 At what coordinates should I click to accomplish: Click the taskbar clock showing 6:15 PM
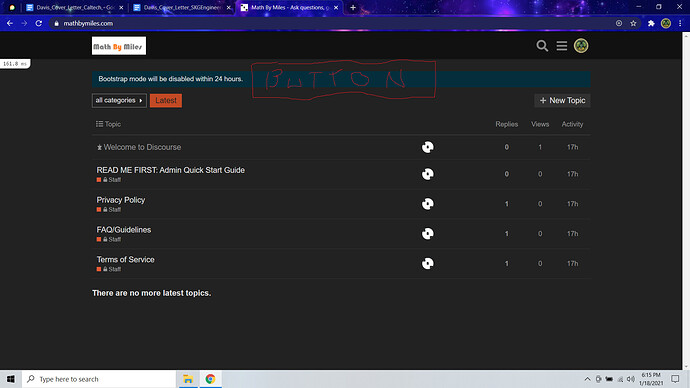[651, 379]
